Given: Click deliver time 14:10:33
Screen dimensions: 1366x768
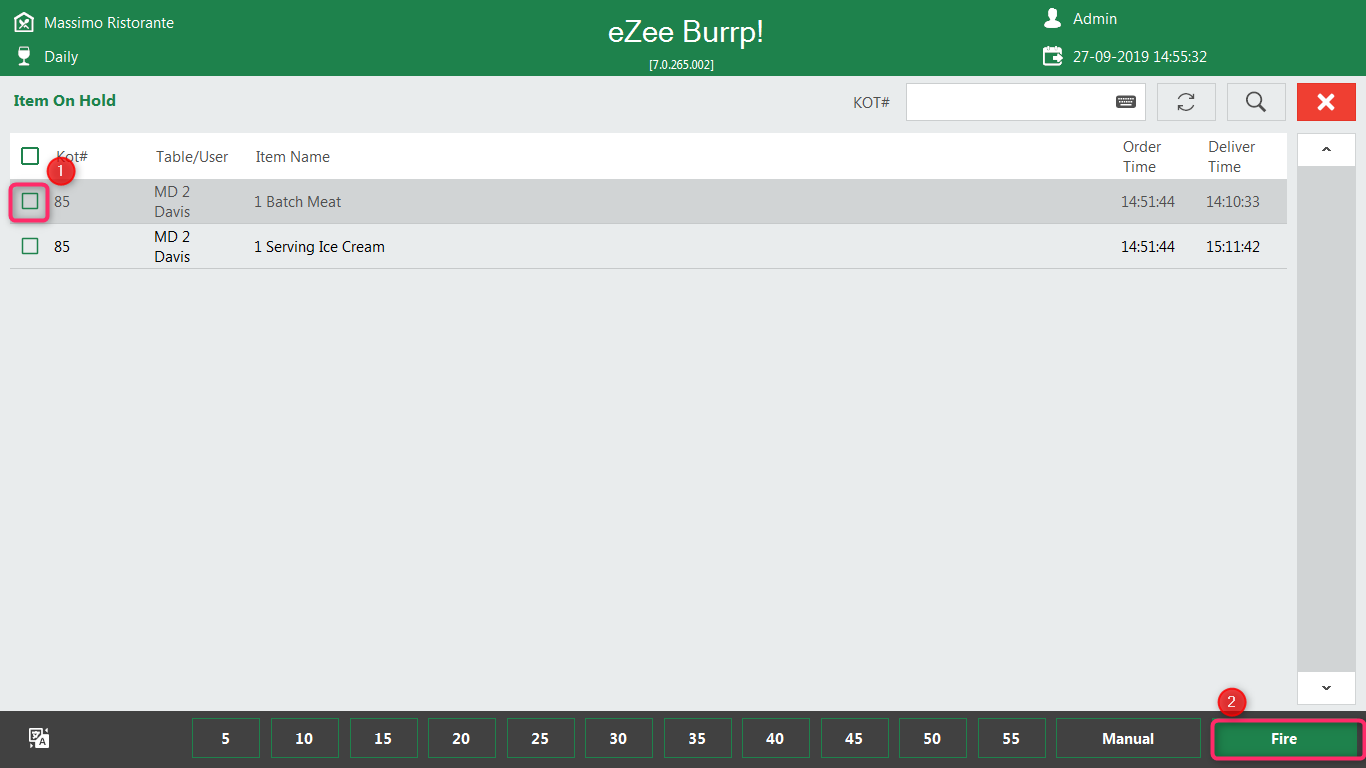Looking at the screenshot, I should pos(1232,202).
